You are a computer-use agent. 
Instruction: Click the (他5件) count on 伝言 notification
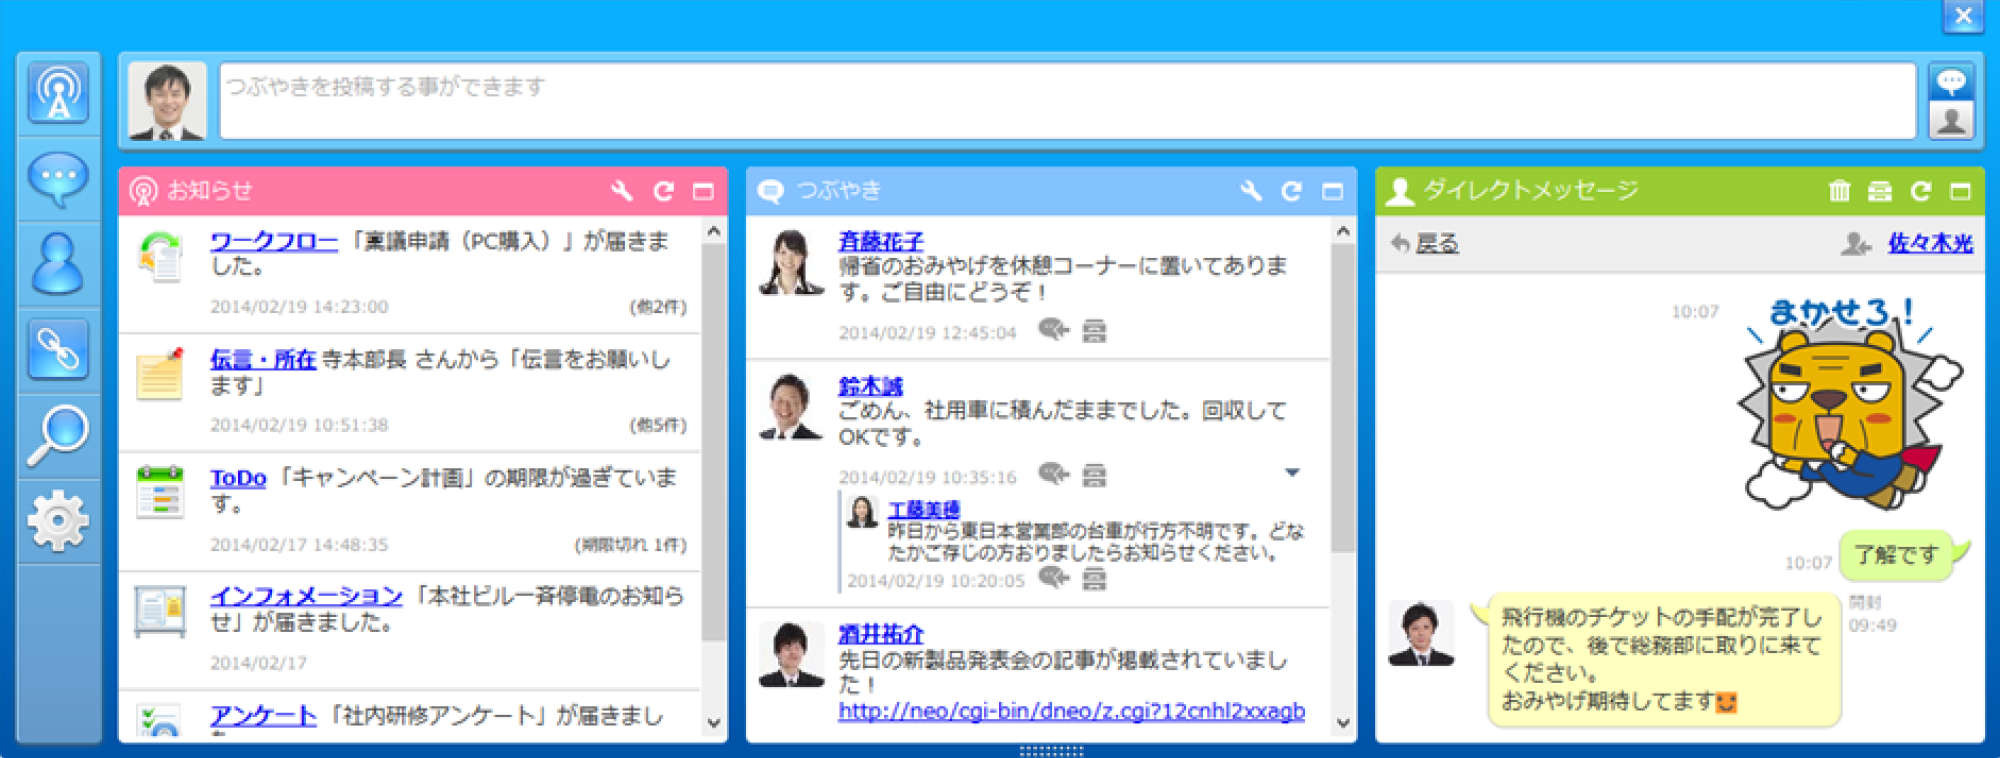click(x=657, y=425)
